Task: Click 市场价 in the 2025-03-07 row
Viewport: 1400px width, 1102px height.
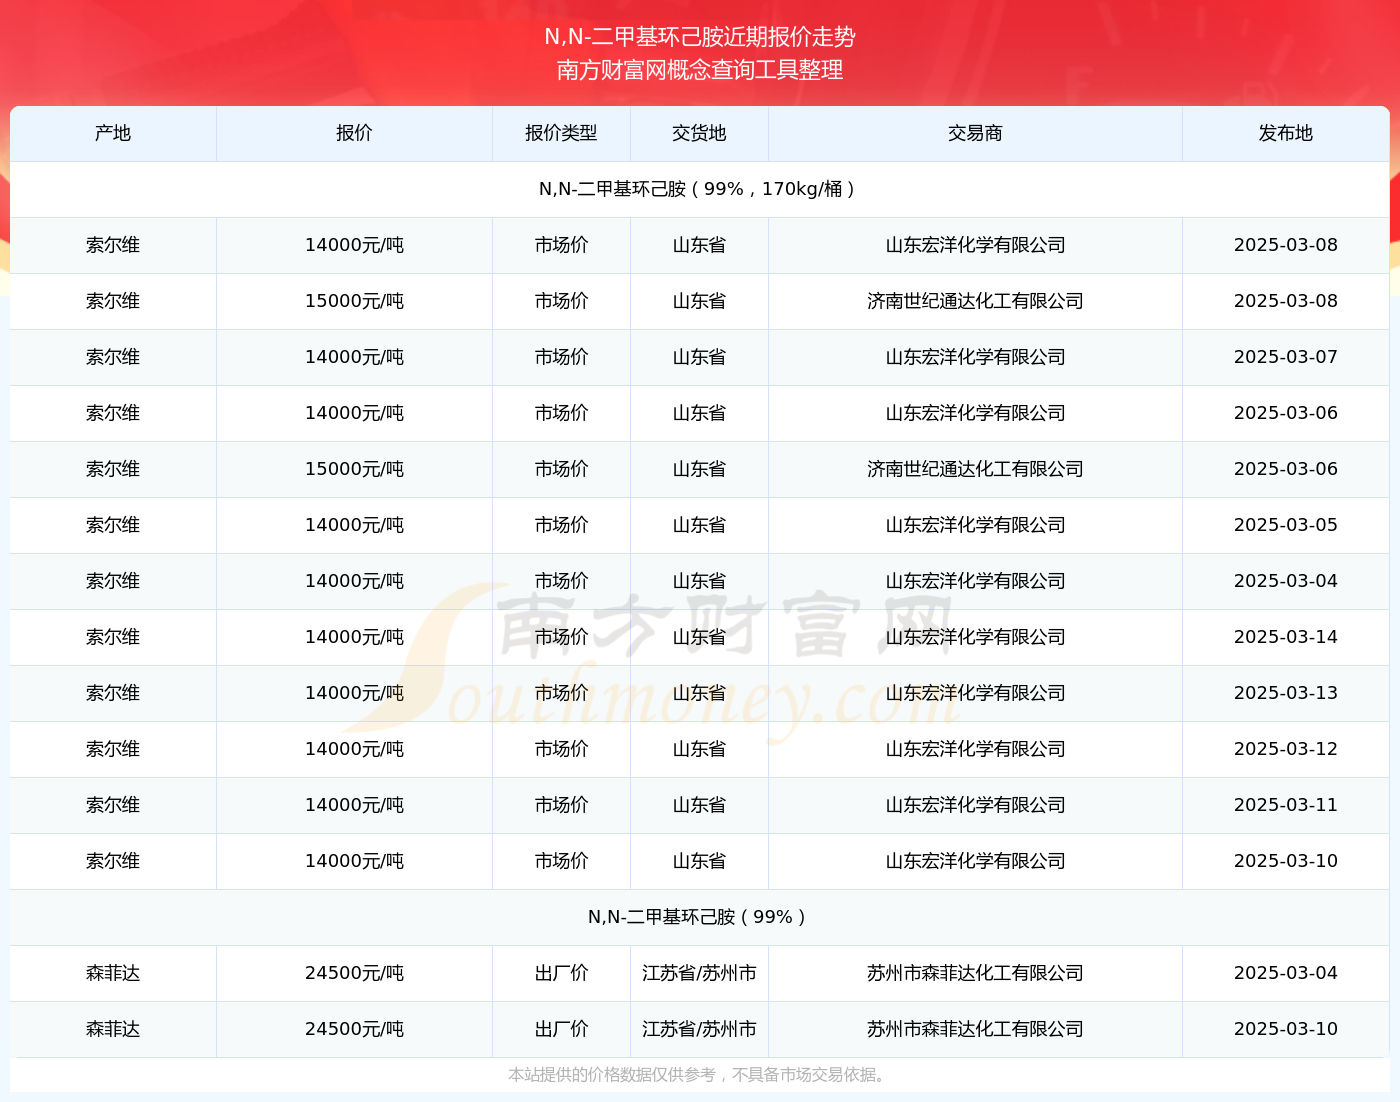Action: [561, 357]
